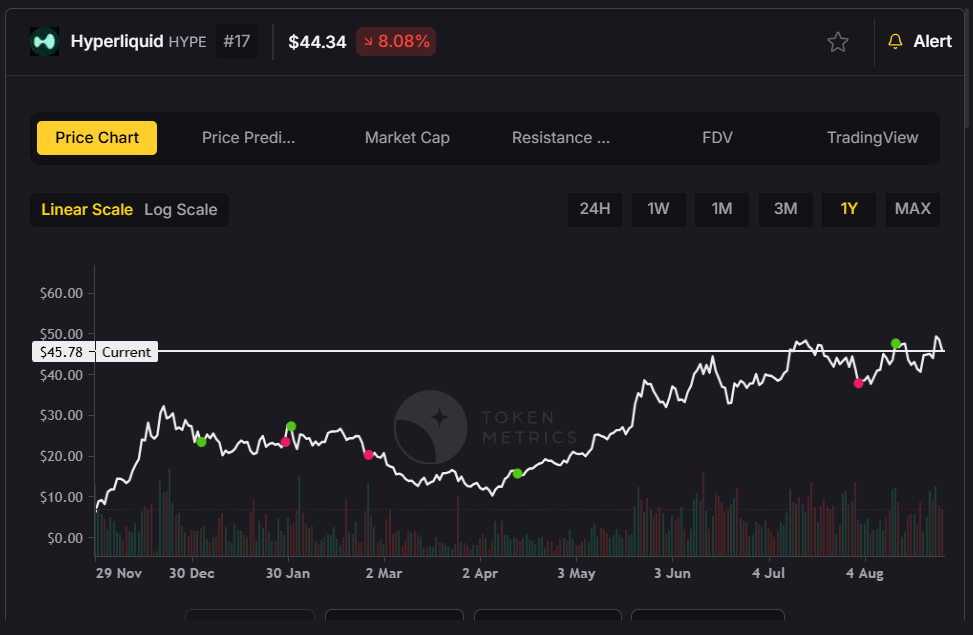
Task: Set chart range to 3M
Action: point(786,209)
